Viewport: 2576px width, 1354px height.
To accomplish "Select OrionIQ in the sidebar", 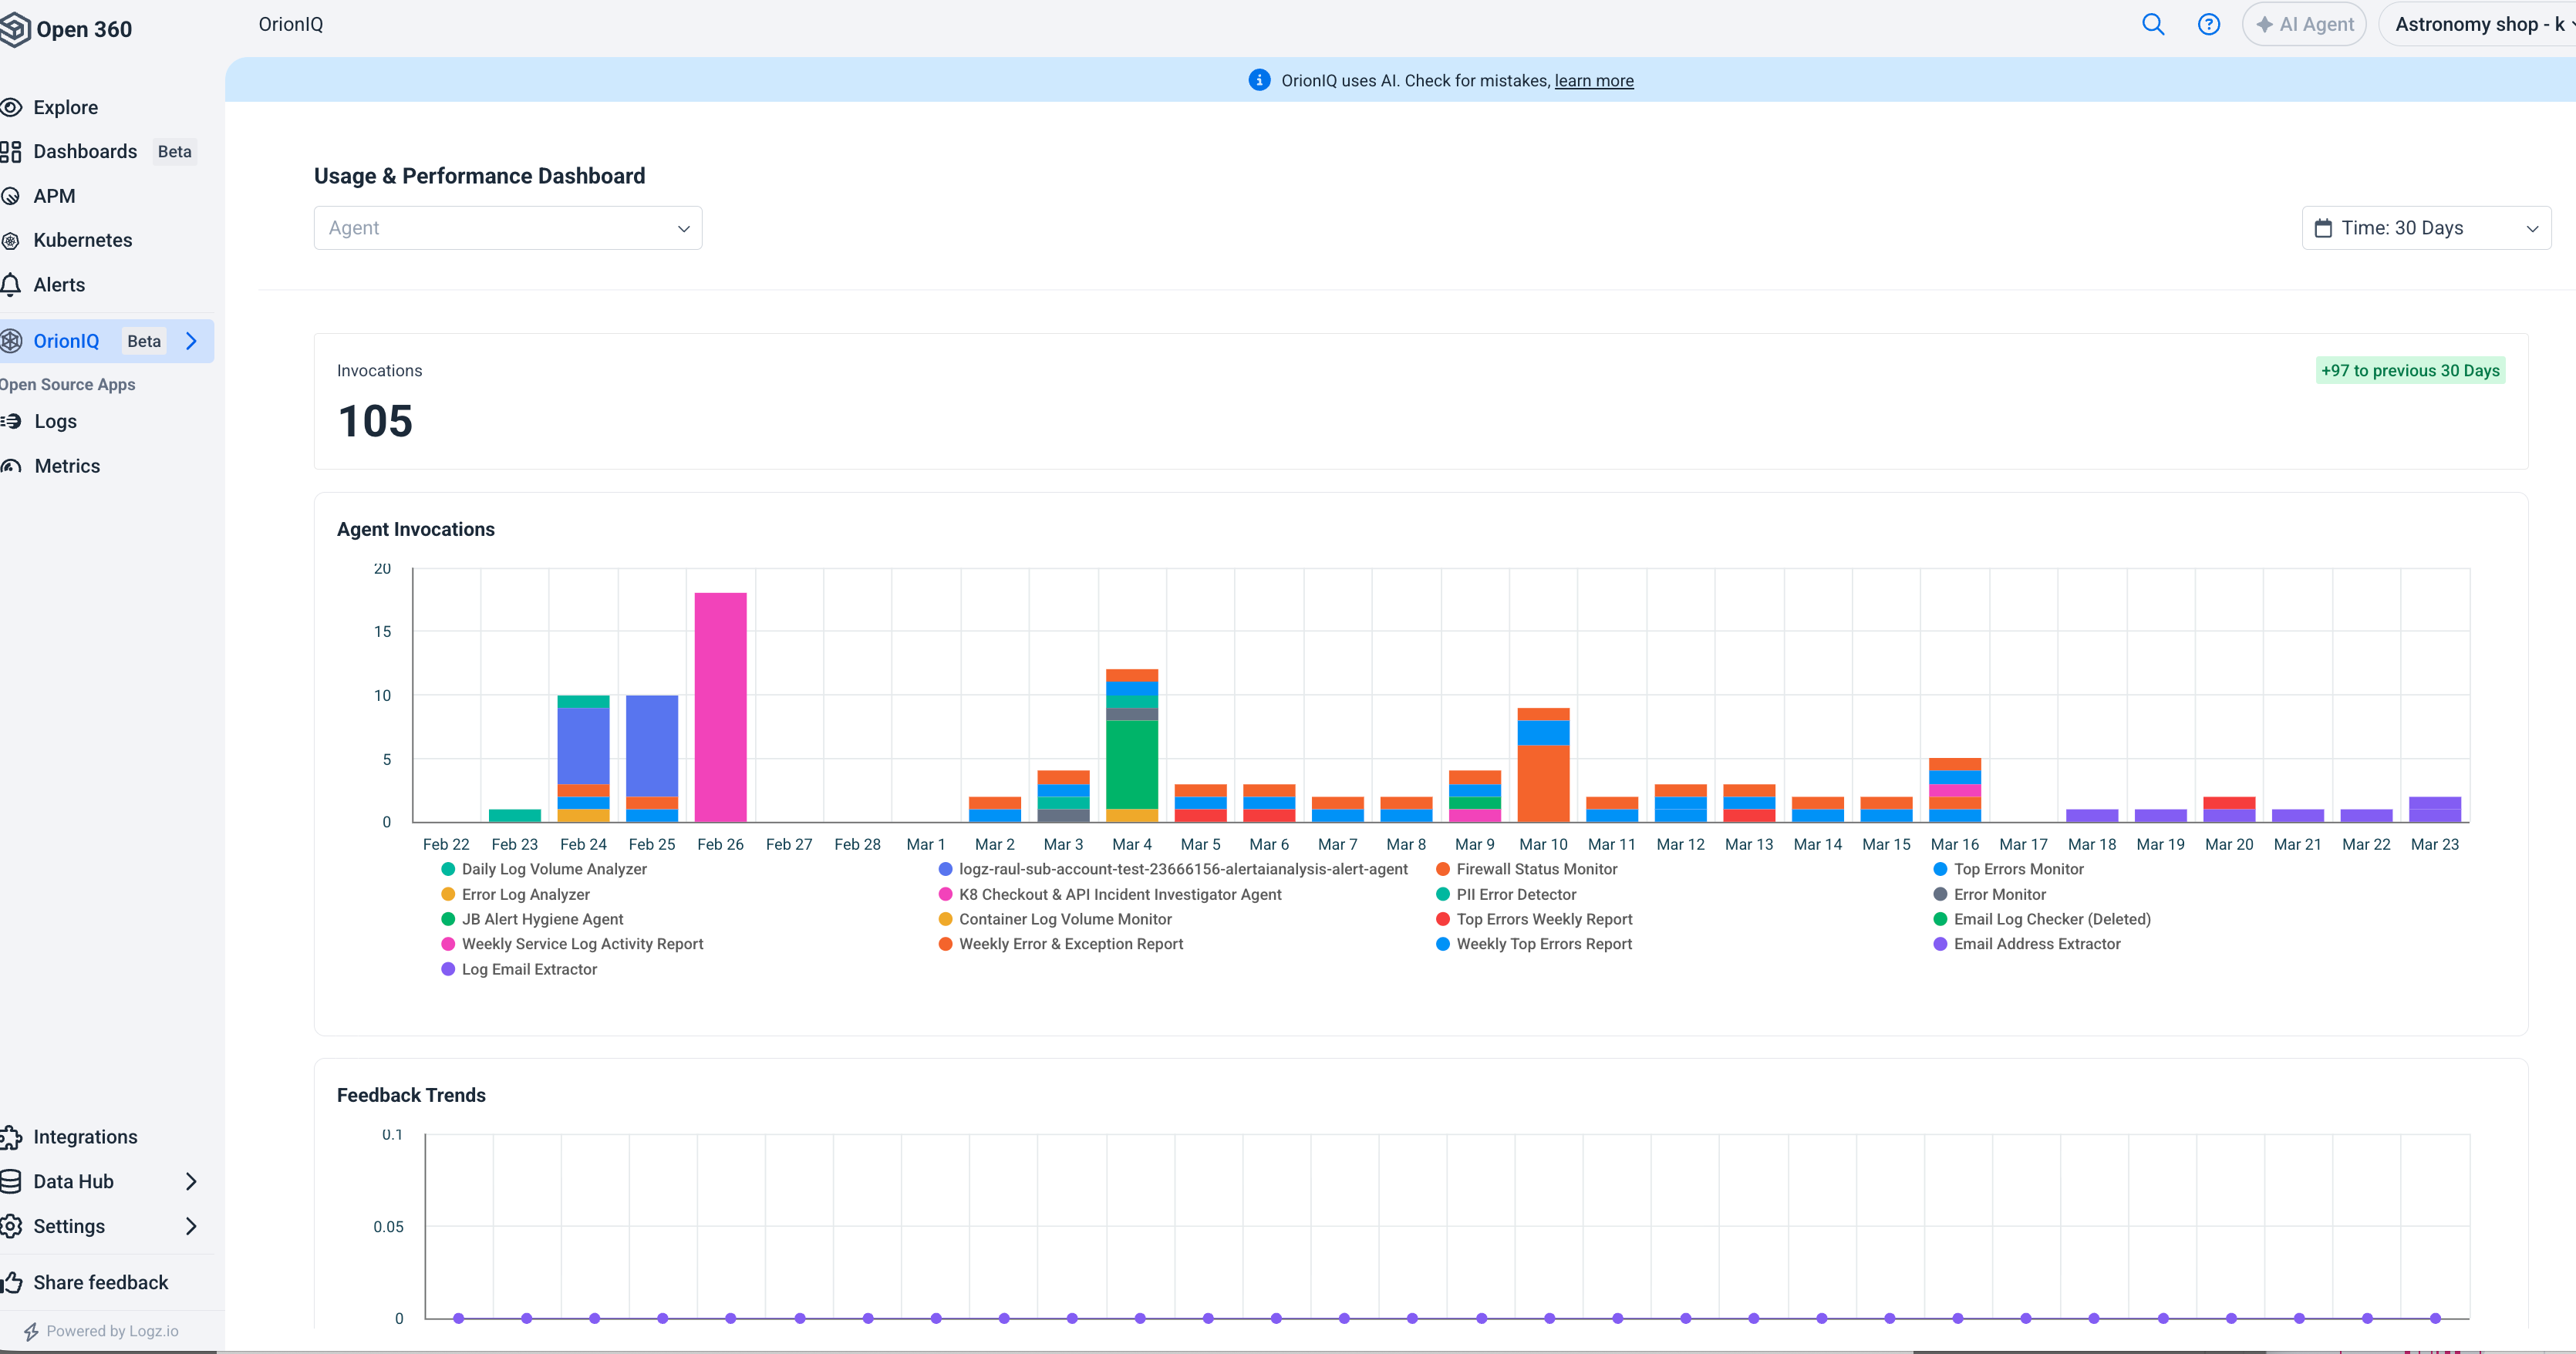I will click(x=67, y=341).
